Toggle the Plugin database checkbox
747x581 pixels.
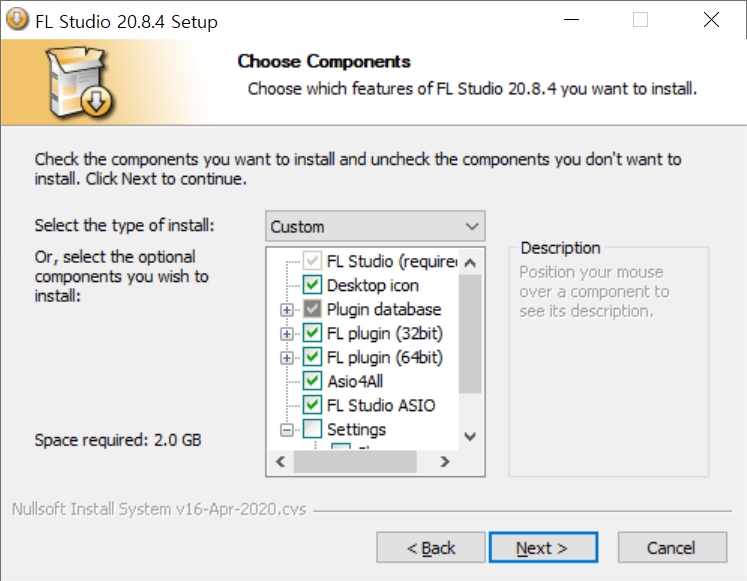coord(313,309)
